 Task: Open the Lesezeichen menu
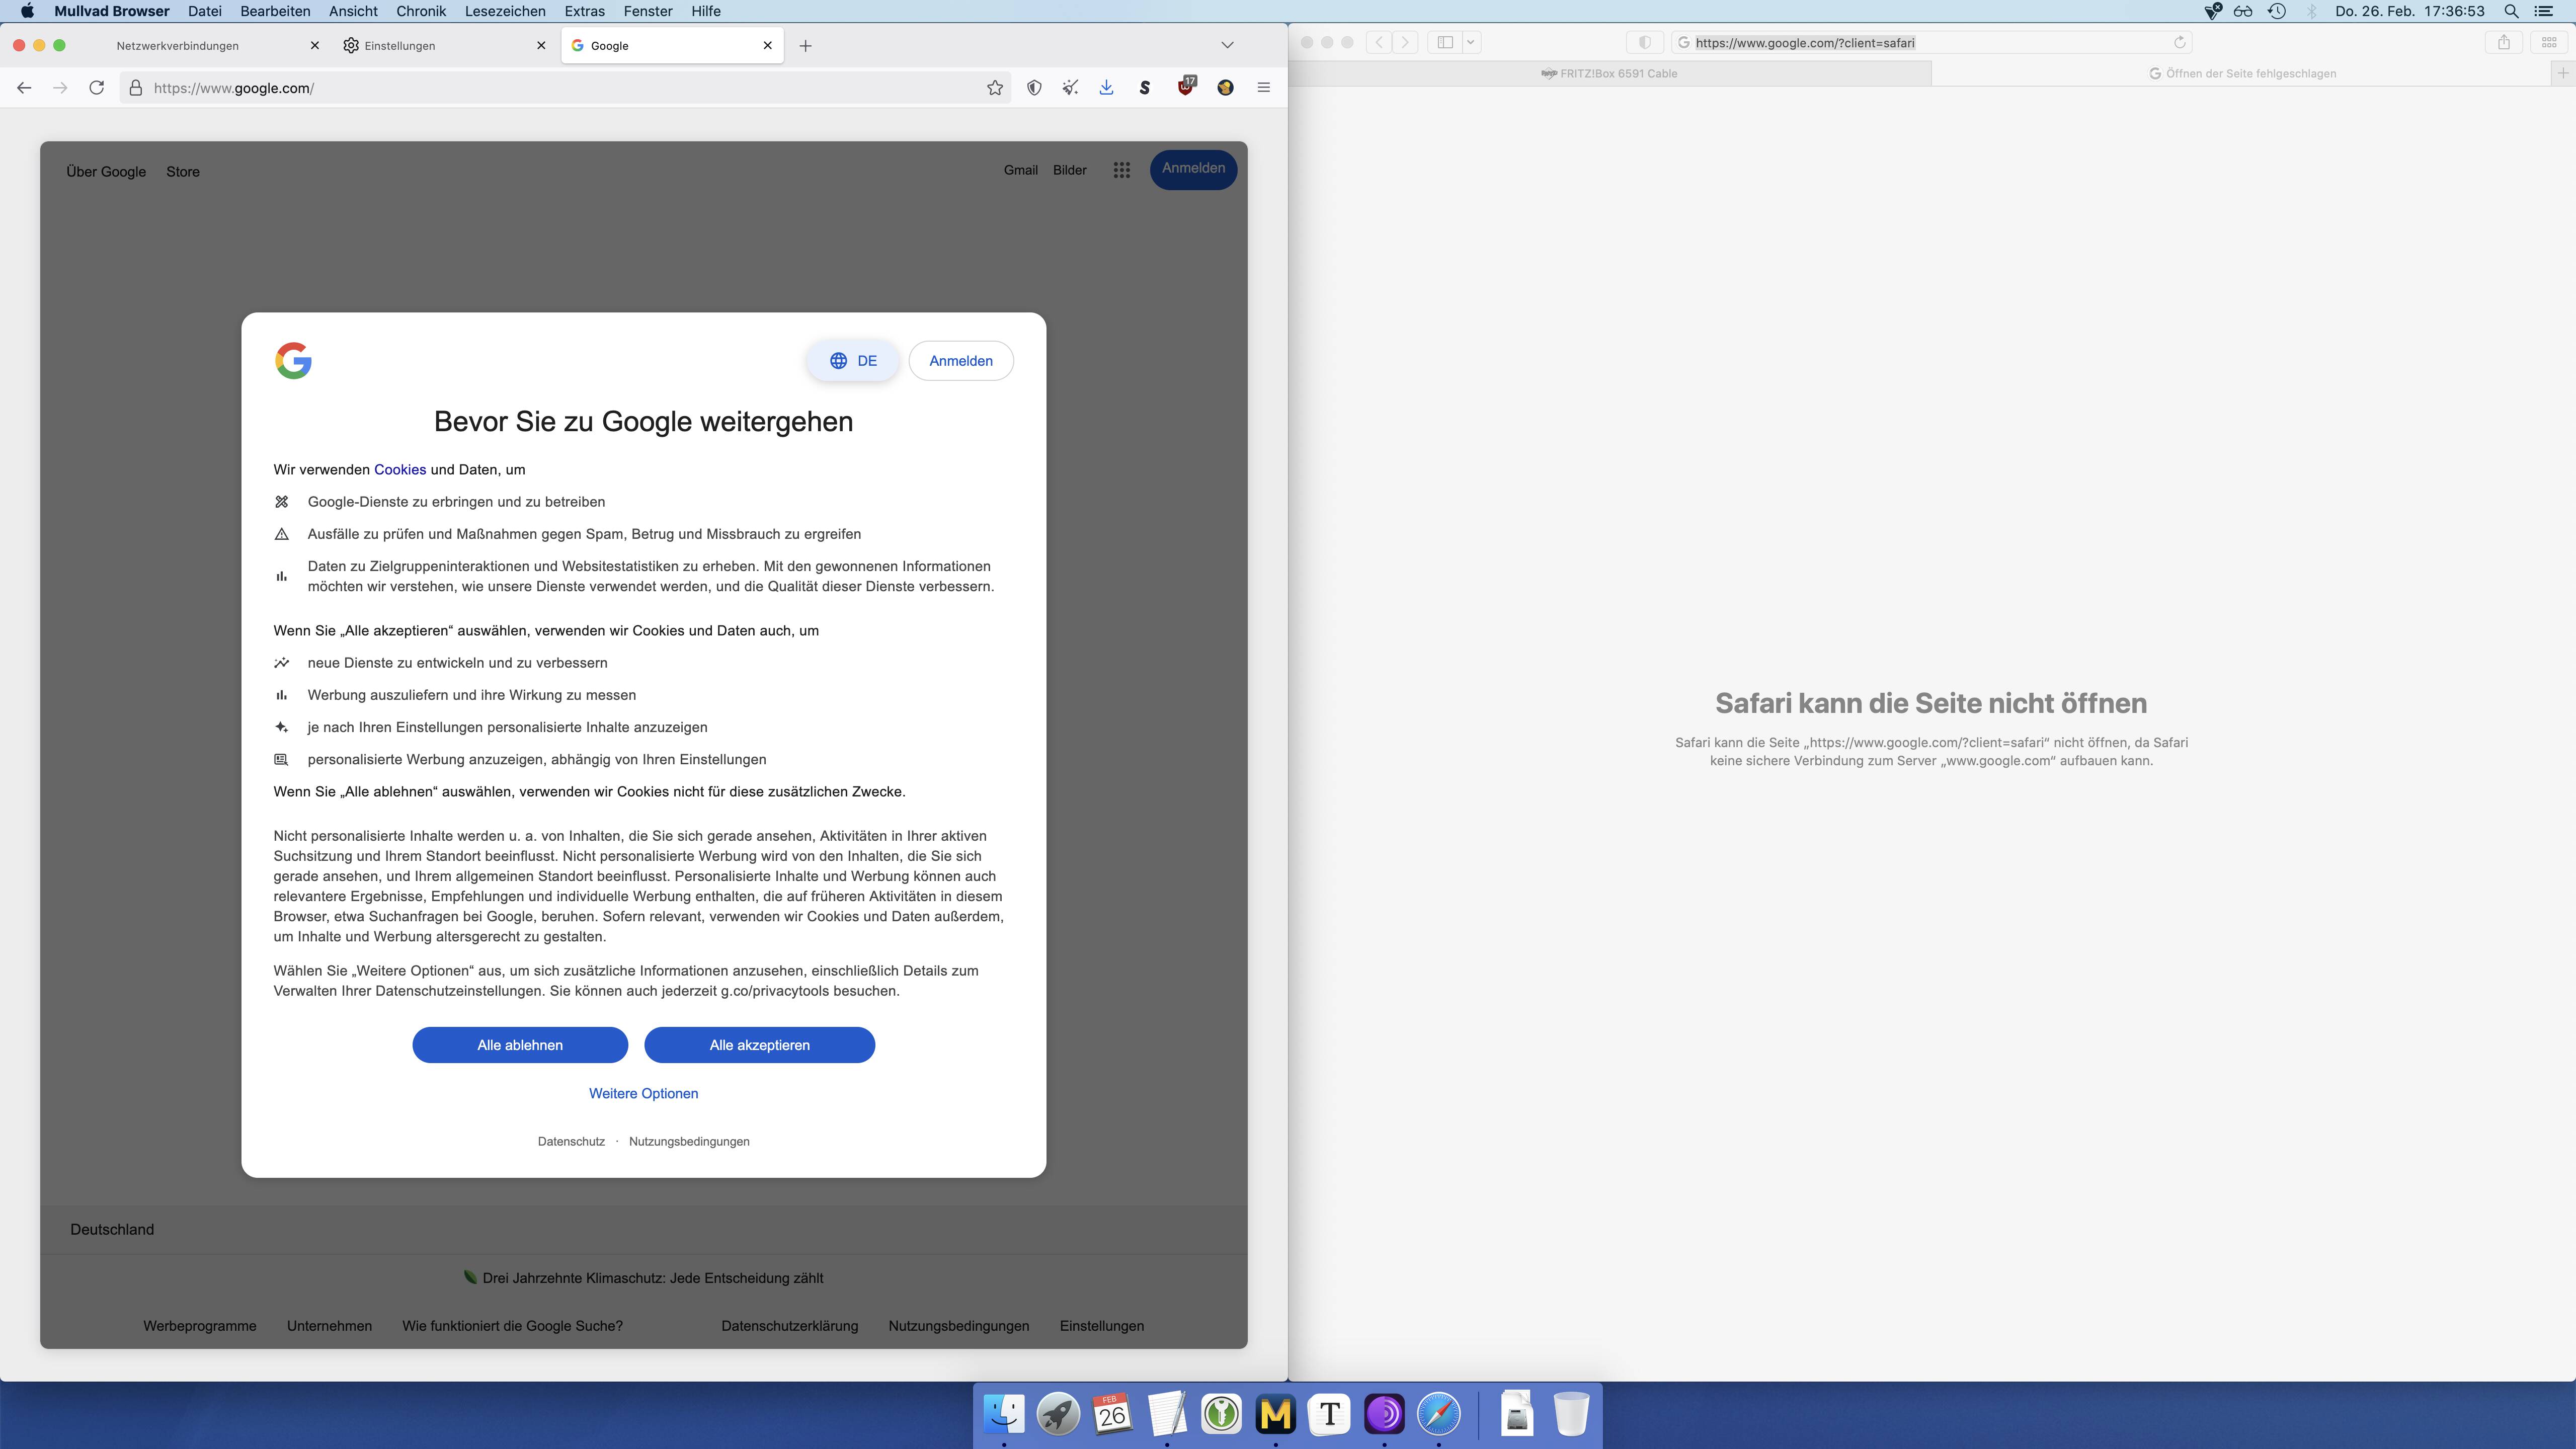coord(504,11)
